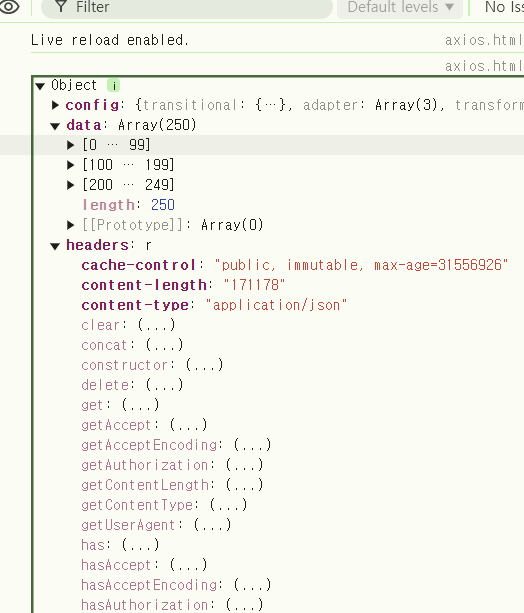Click the headers property name

(97, 245)
